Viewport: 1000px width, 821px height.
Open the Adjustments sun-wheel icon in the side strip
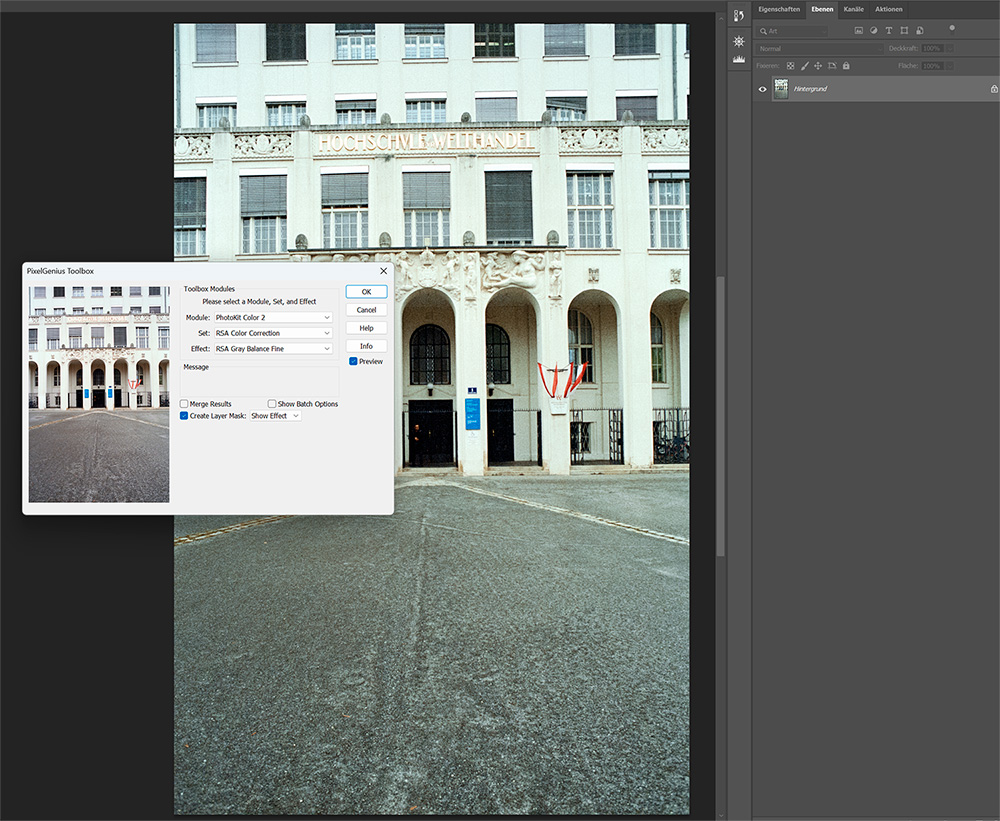coord(739,41)
